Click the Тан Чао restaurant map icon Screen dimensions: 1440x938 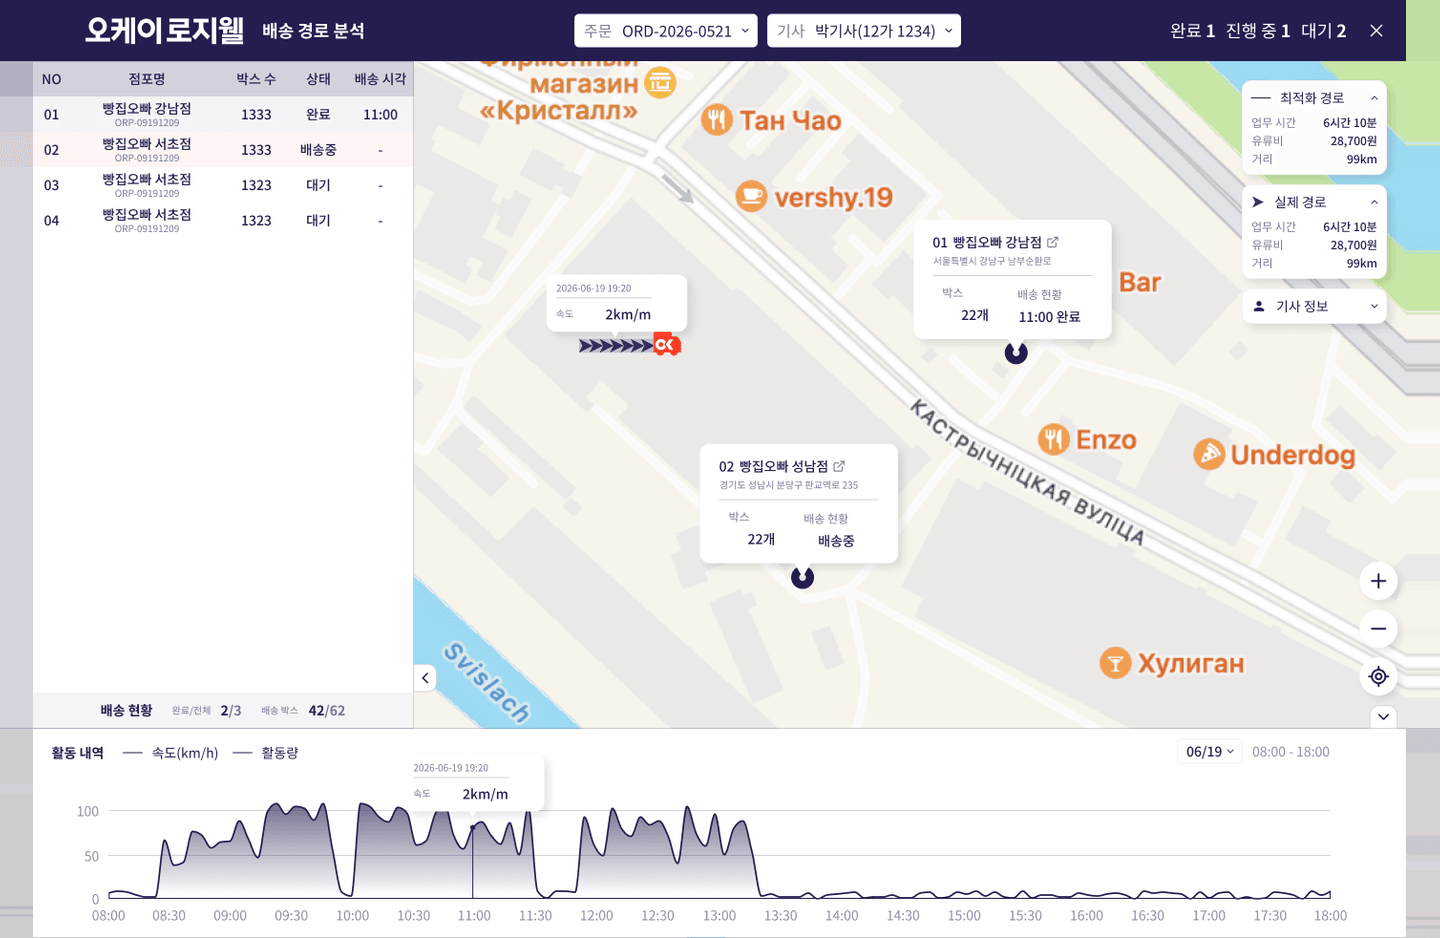tap(716, 120)
